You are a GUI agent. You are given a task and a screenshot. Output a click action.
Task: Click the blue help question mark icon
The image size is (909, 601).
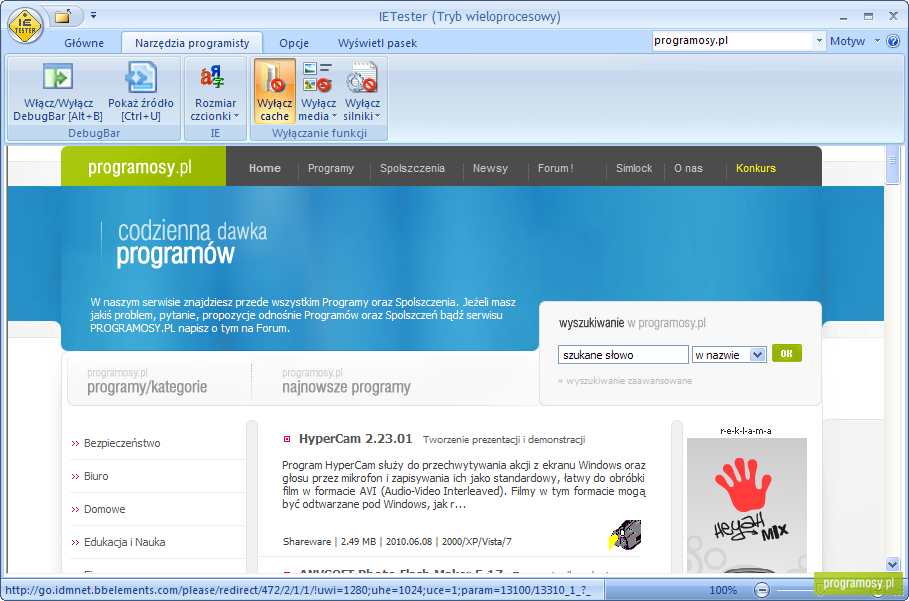coord(893,41)
